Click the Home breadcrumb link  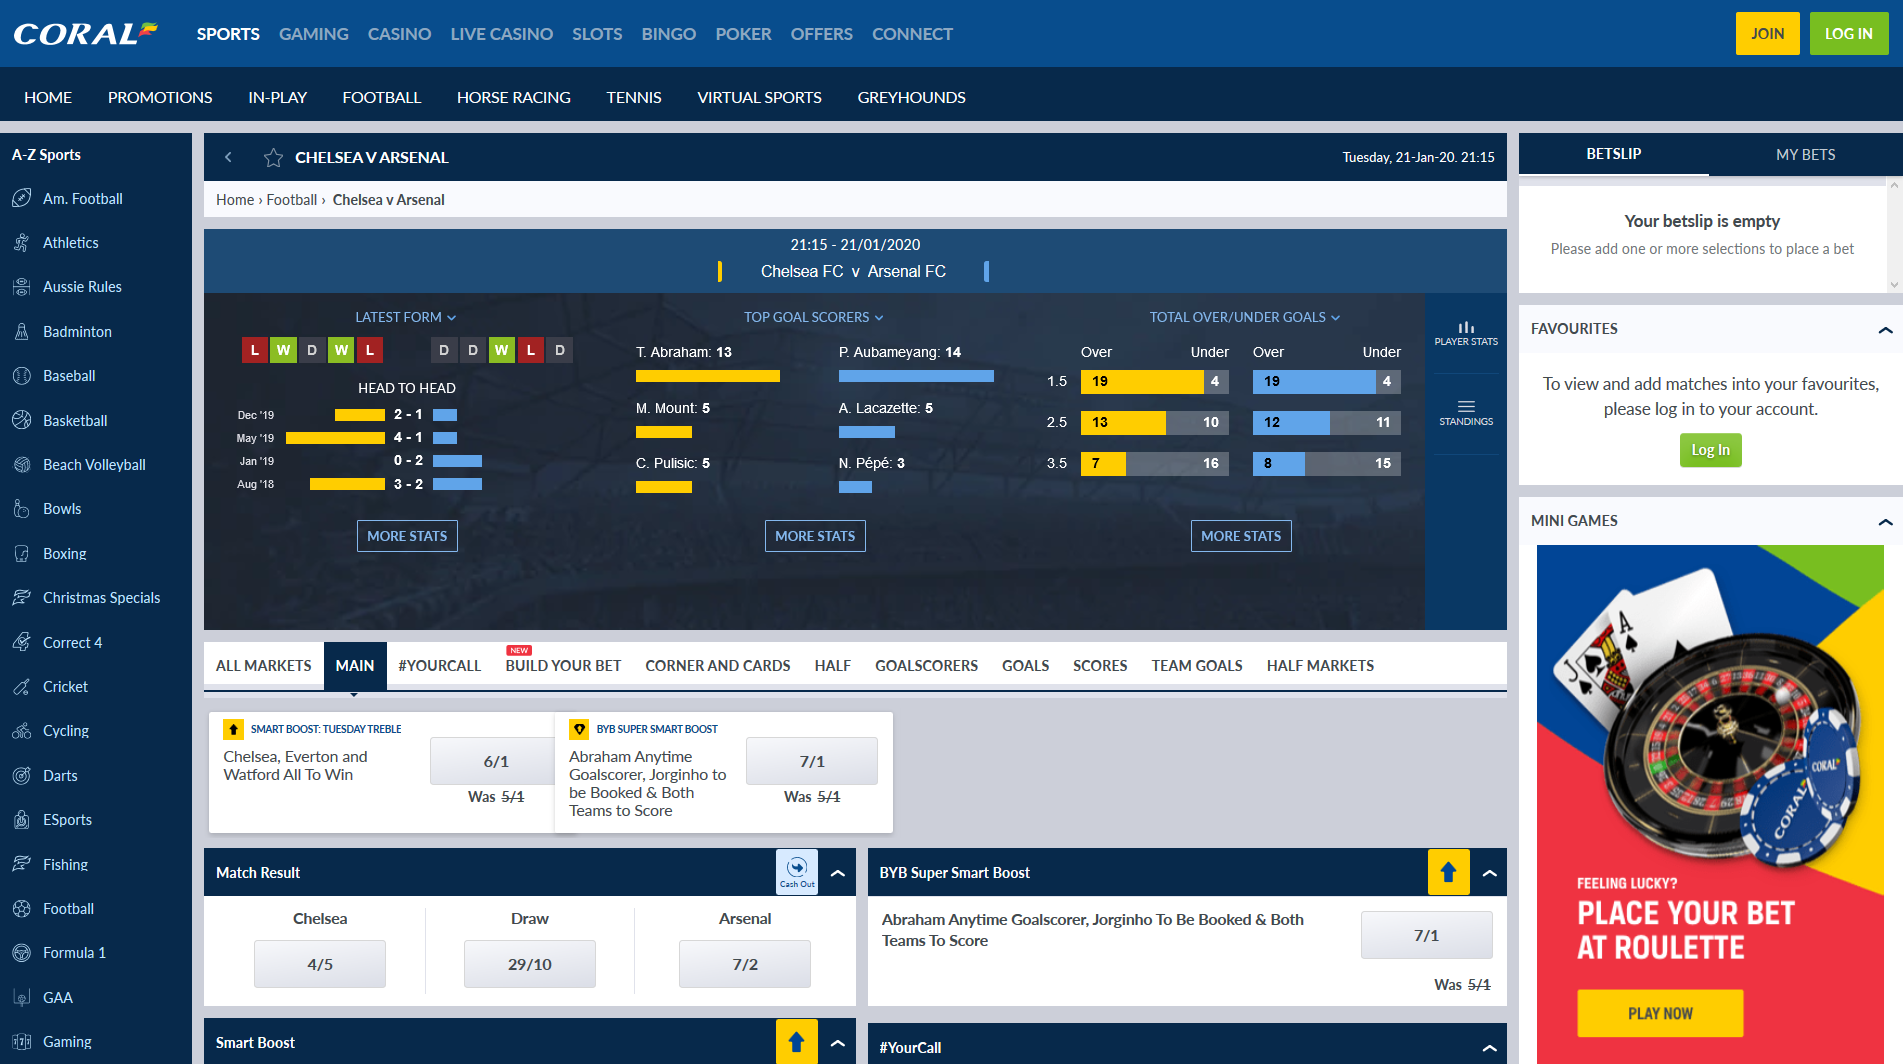pos(235,200)
